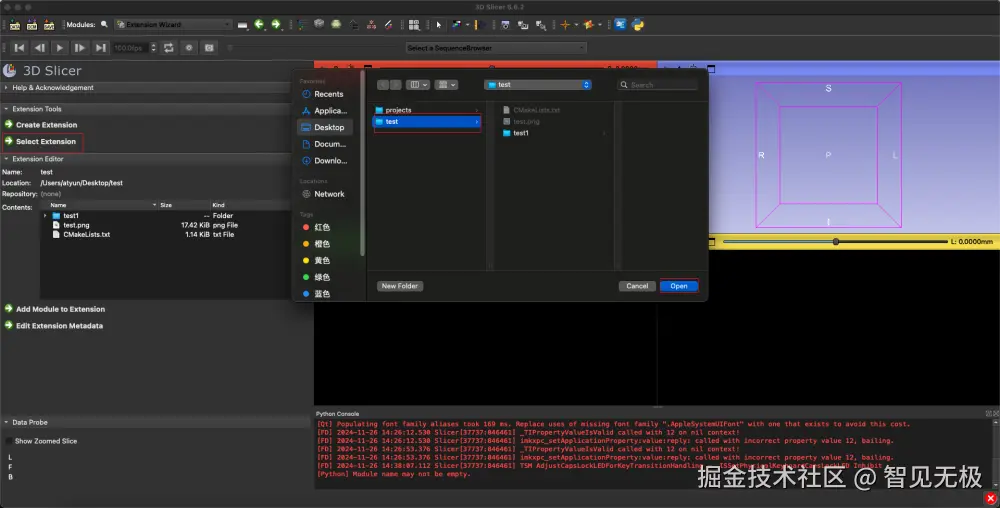Click the Open button in dialog
The image size is (1000, 508).
[678, 286]
